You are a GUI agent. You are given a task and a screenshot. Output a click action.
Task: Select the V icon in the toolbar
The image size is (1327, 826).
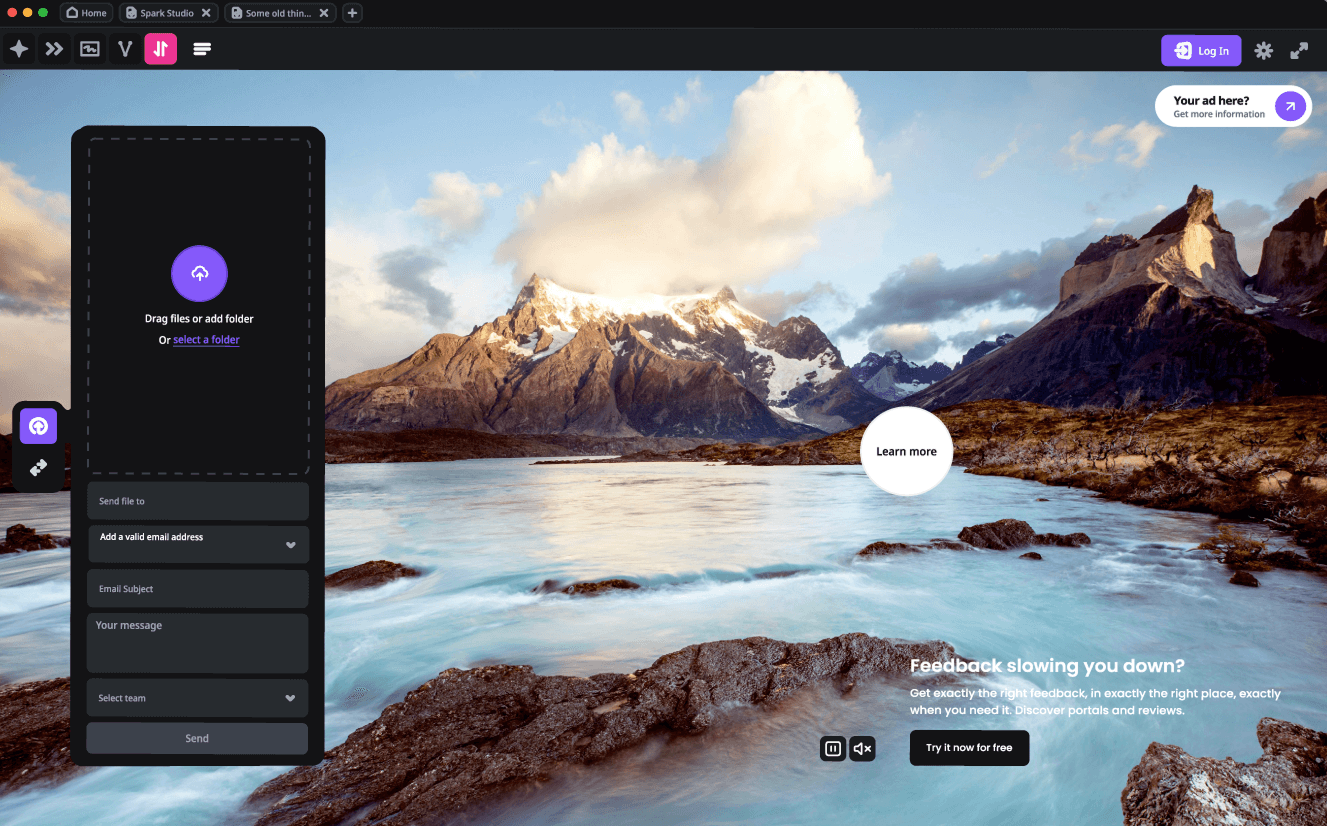tap(124, 49)
